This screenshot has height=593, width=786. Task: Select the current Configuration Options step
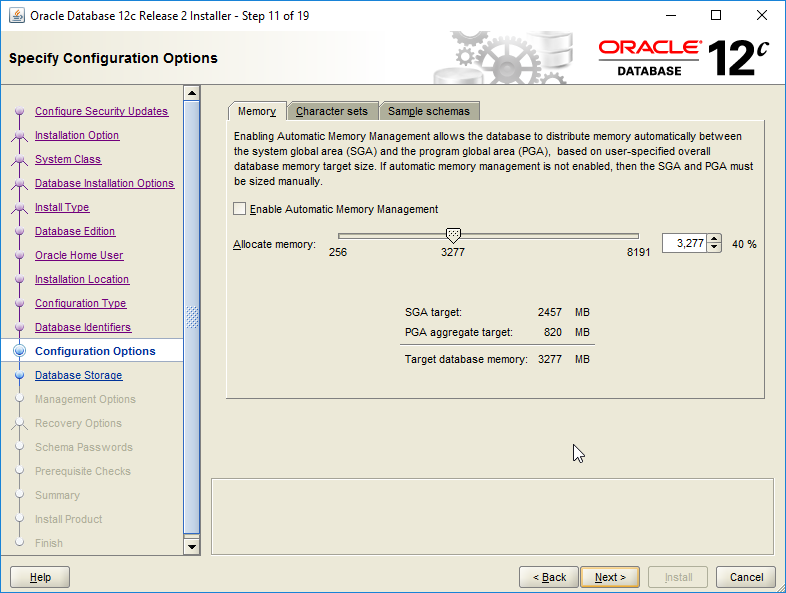point(95,351)
